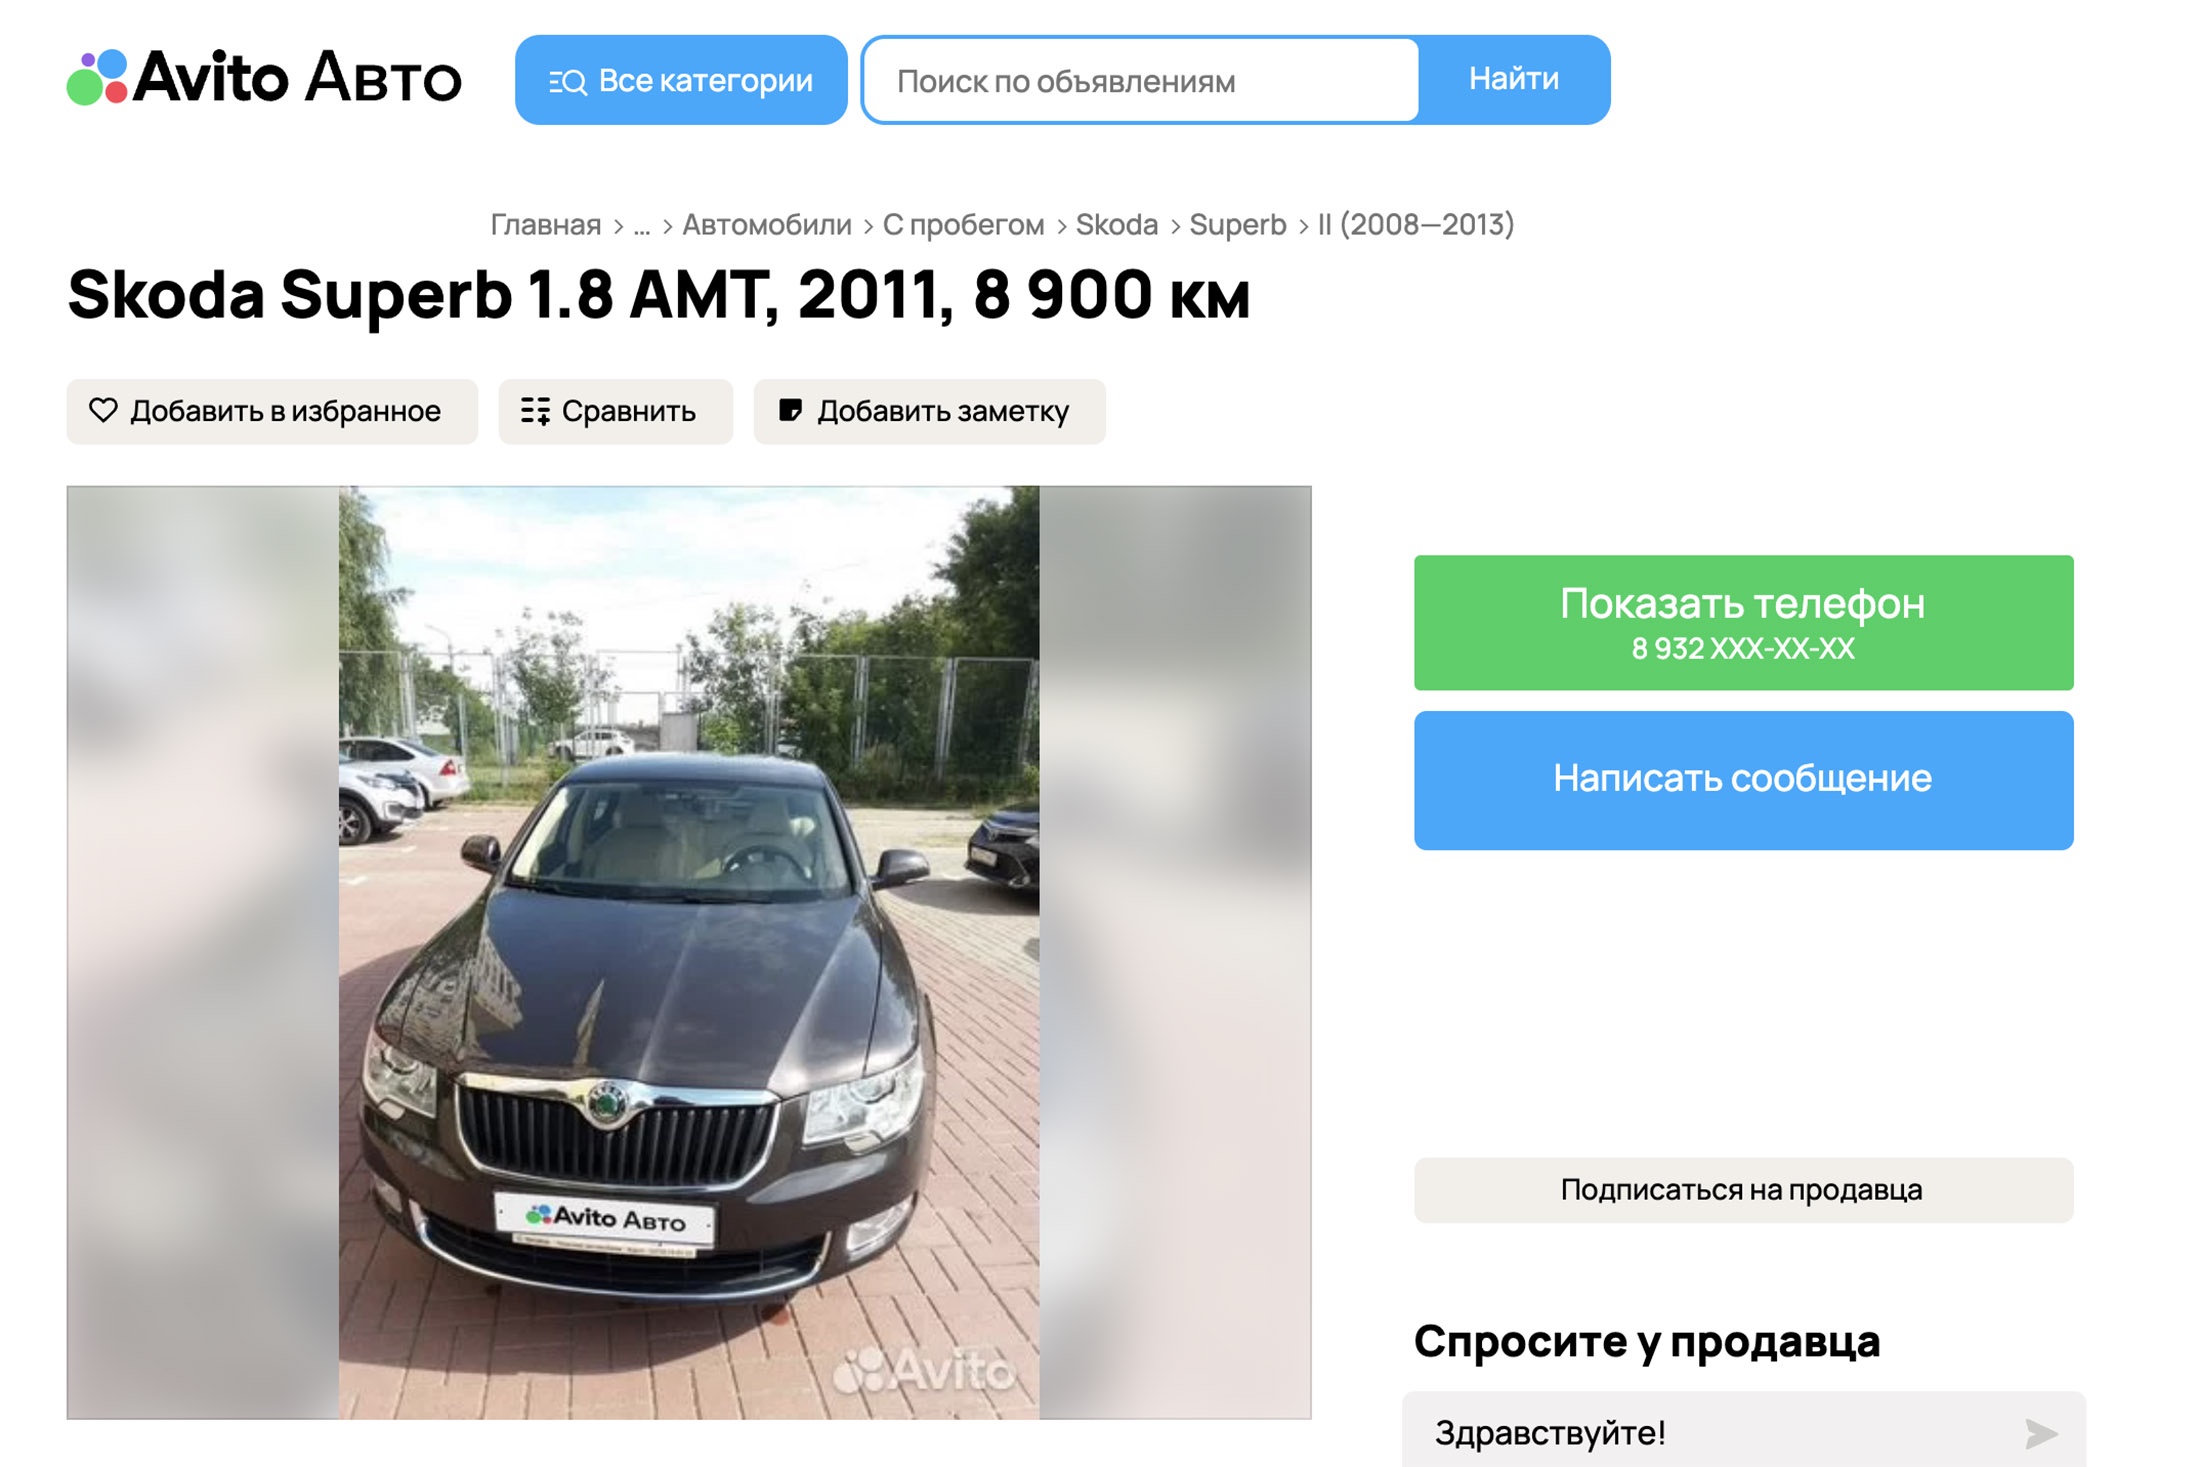Open the Superb breadcrumb
Viewport: 2200px width, 1467px height.
pos(1238,225)
